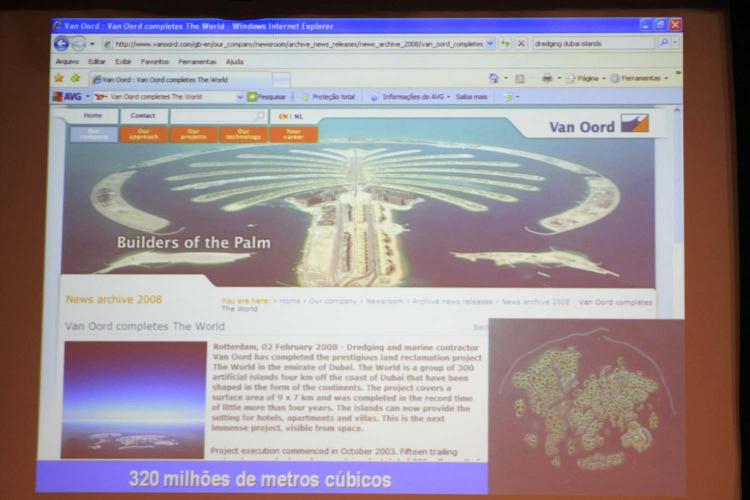
Task: Expand the address bar URL dropdown
Action: click(489, 44)
